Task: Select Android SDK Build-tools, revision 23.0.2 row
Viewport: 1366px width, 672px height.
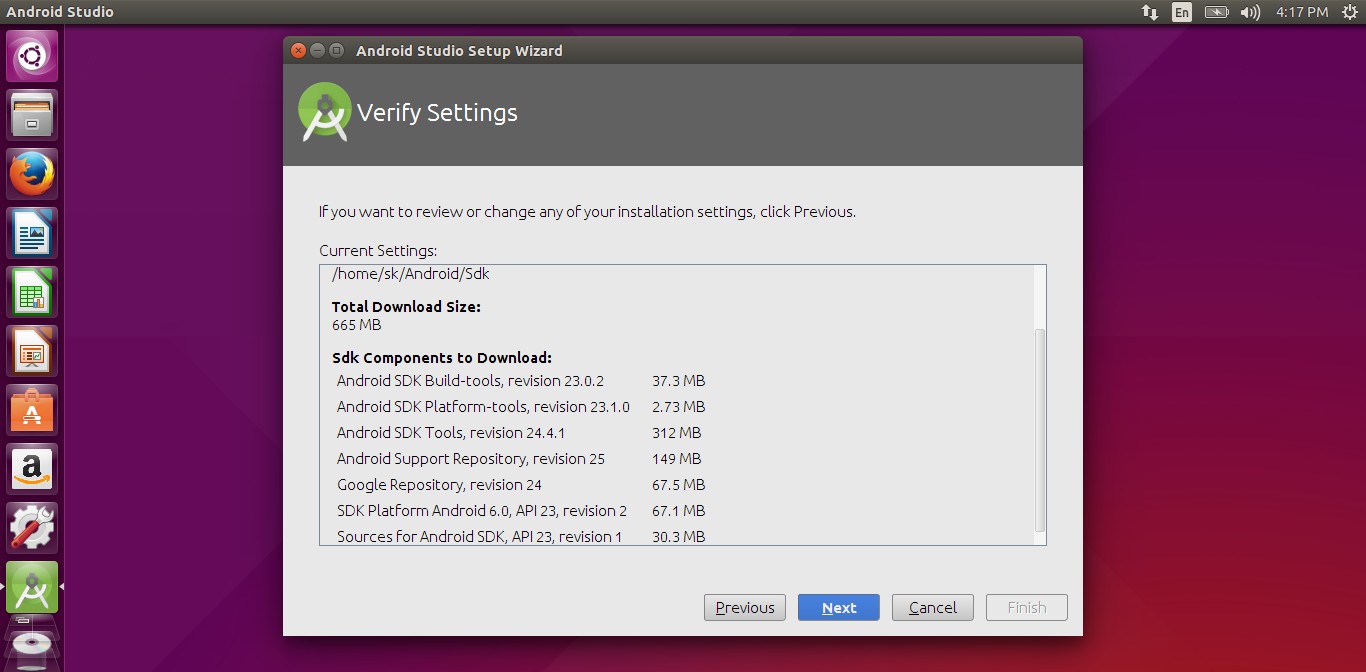Action: coord(521,381)
